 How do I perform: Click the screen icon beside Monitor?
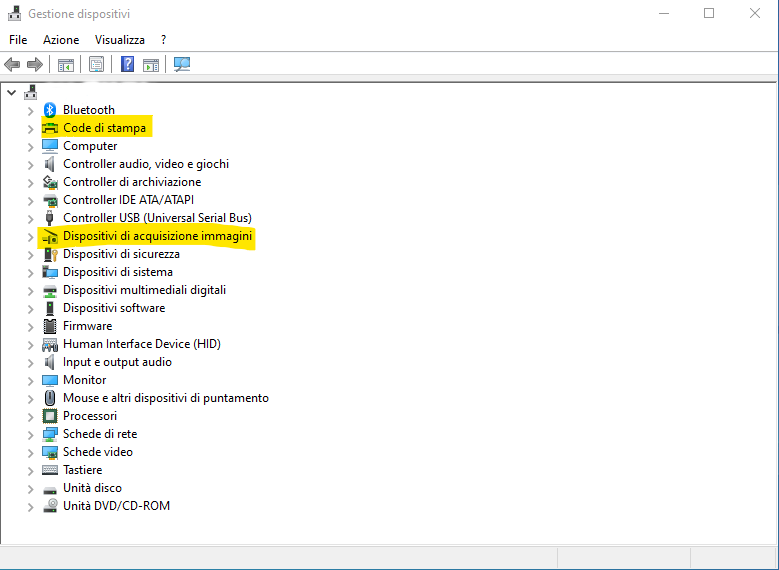coord(50,380)
